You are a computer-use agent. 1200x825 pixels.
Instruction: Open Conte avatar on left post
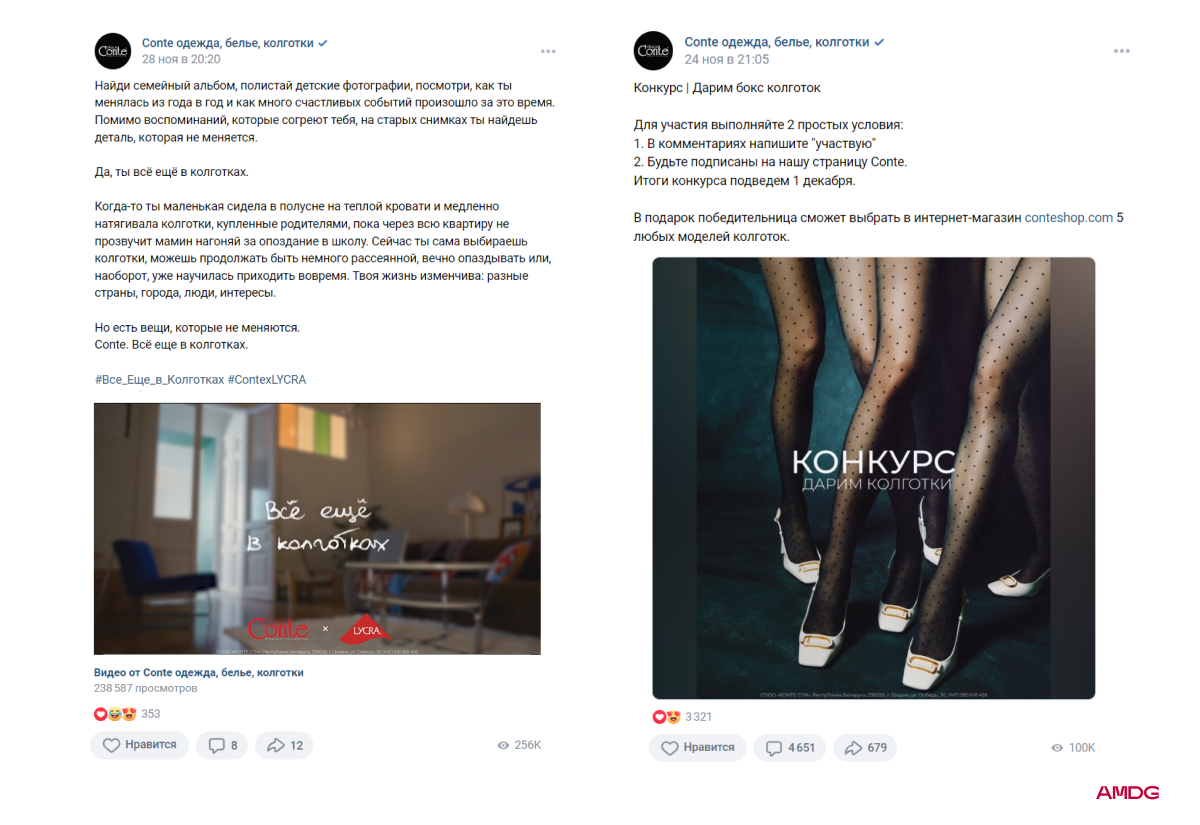[x=113, y=51]
